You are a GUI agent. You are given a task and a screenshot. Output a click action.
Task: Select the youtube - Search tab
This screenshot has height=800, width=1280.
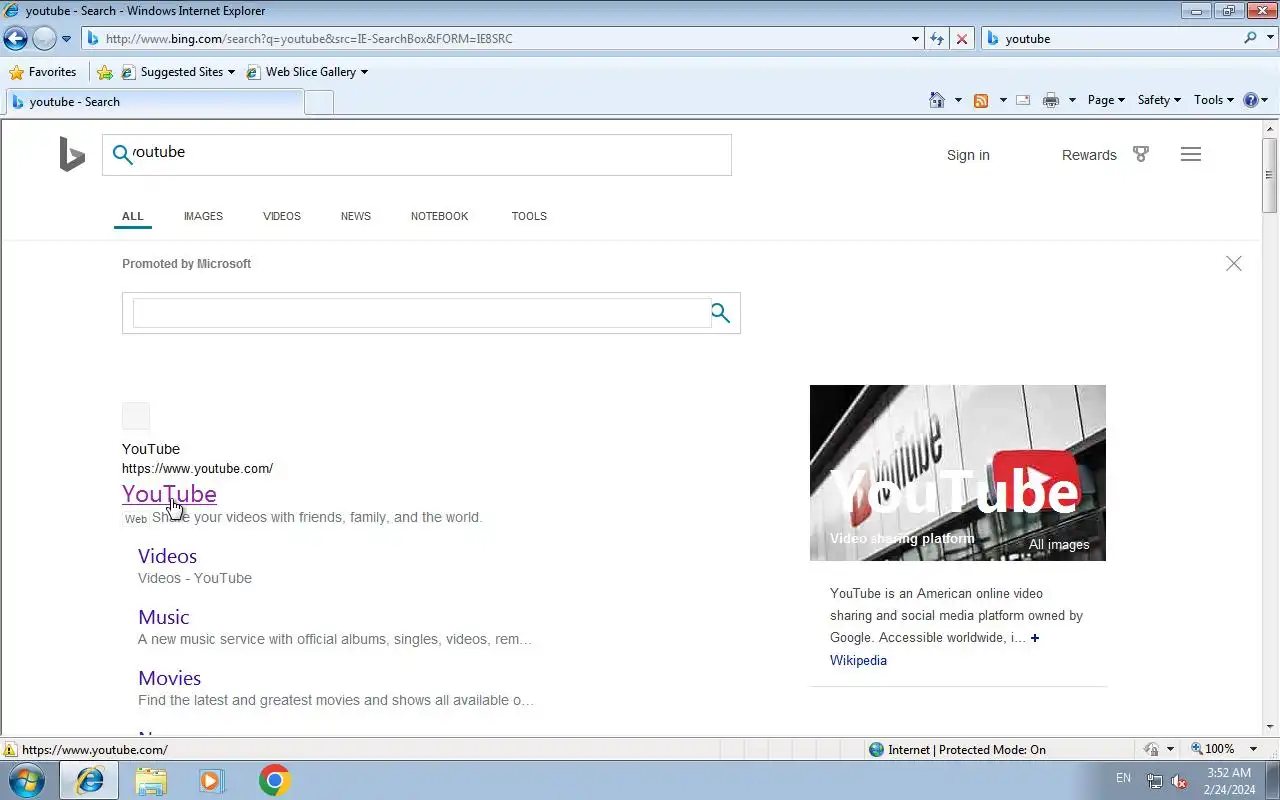coord(154,102)
